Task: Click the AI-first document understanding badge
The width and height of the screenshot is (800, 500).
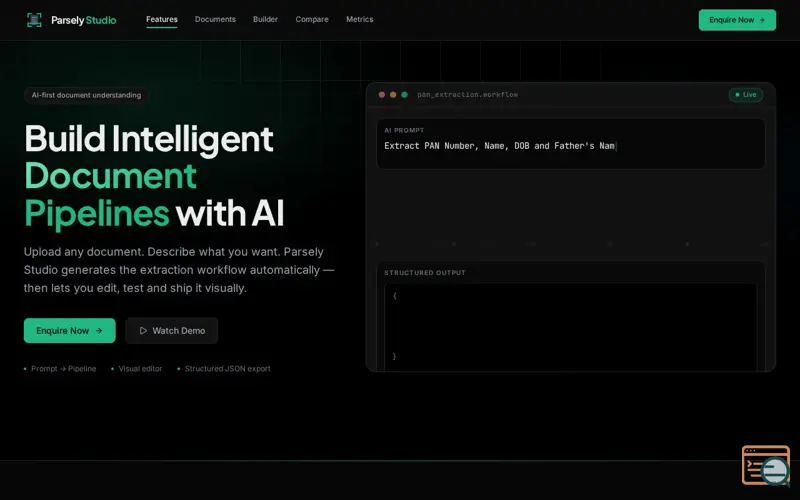Action: tap(86, 95)
